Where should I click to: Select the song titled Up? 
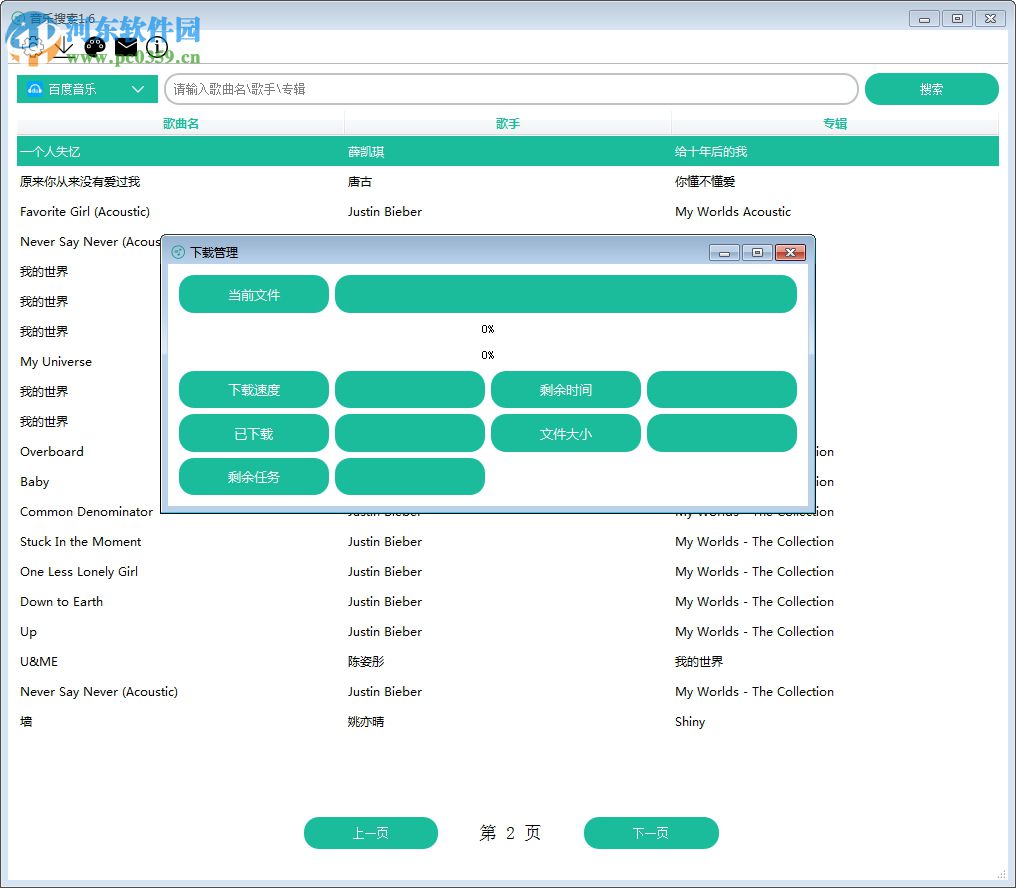tap(29, 632)
